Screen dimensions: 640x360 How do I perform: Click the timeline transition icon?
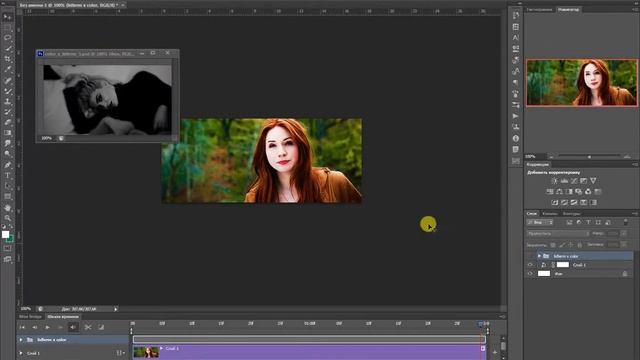(101, 327)
